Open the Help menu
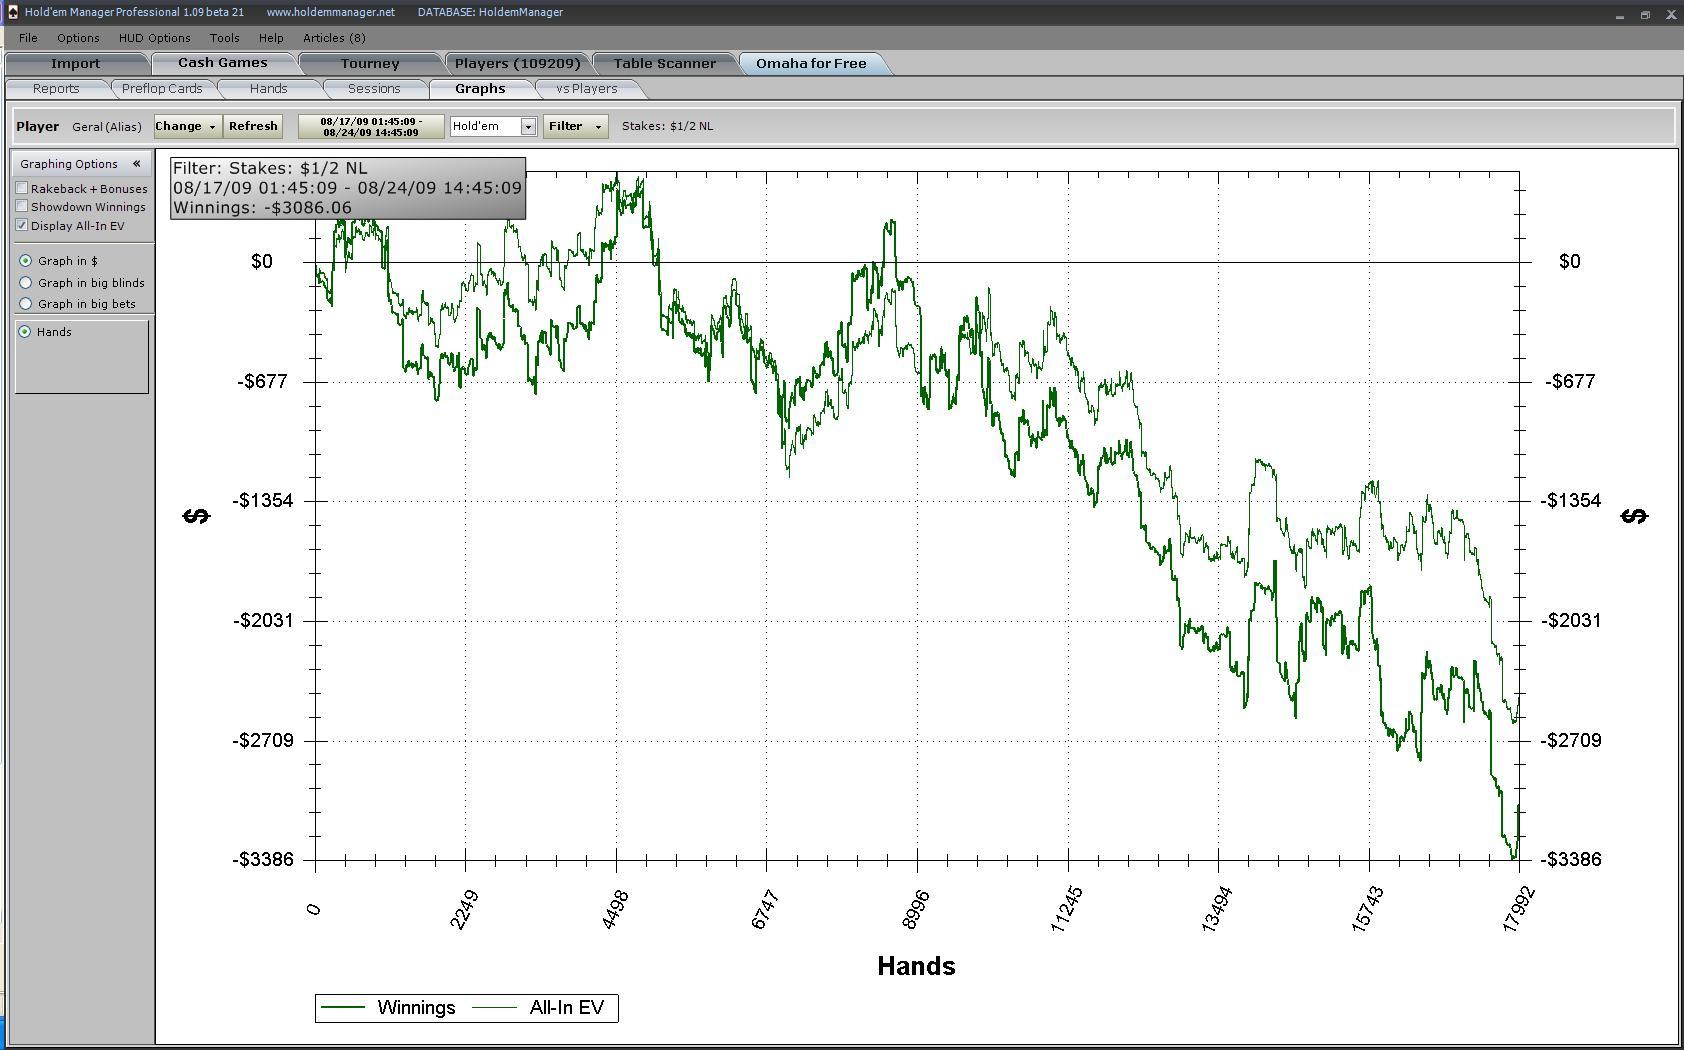The width and height of the screenshot is (1684, 1050). tap(271, 38)
